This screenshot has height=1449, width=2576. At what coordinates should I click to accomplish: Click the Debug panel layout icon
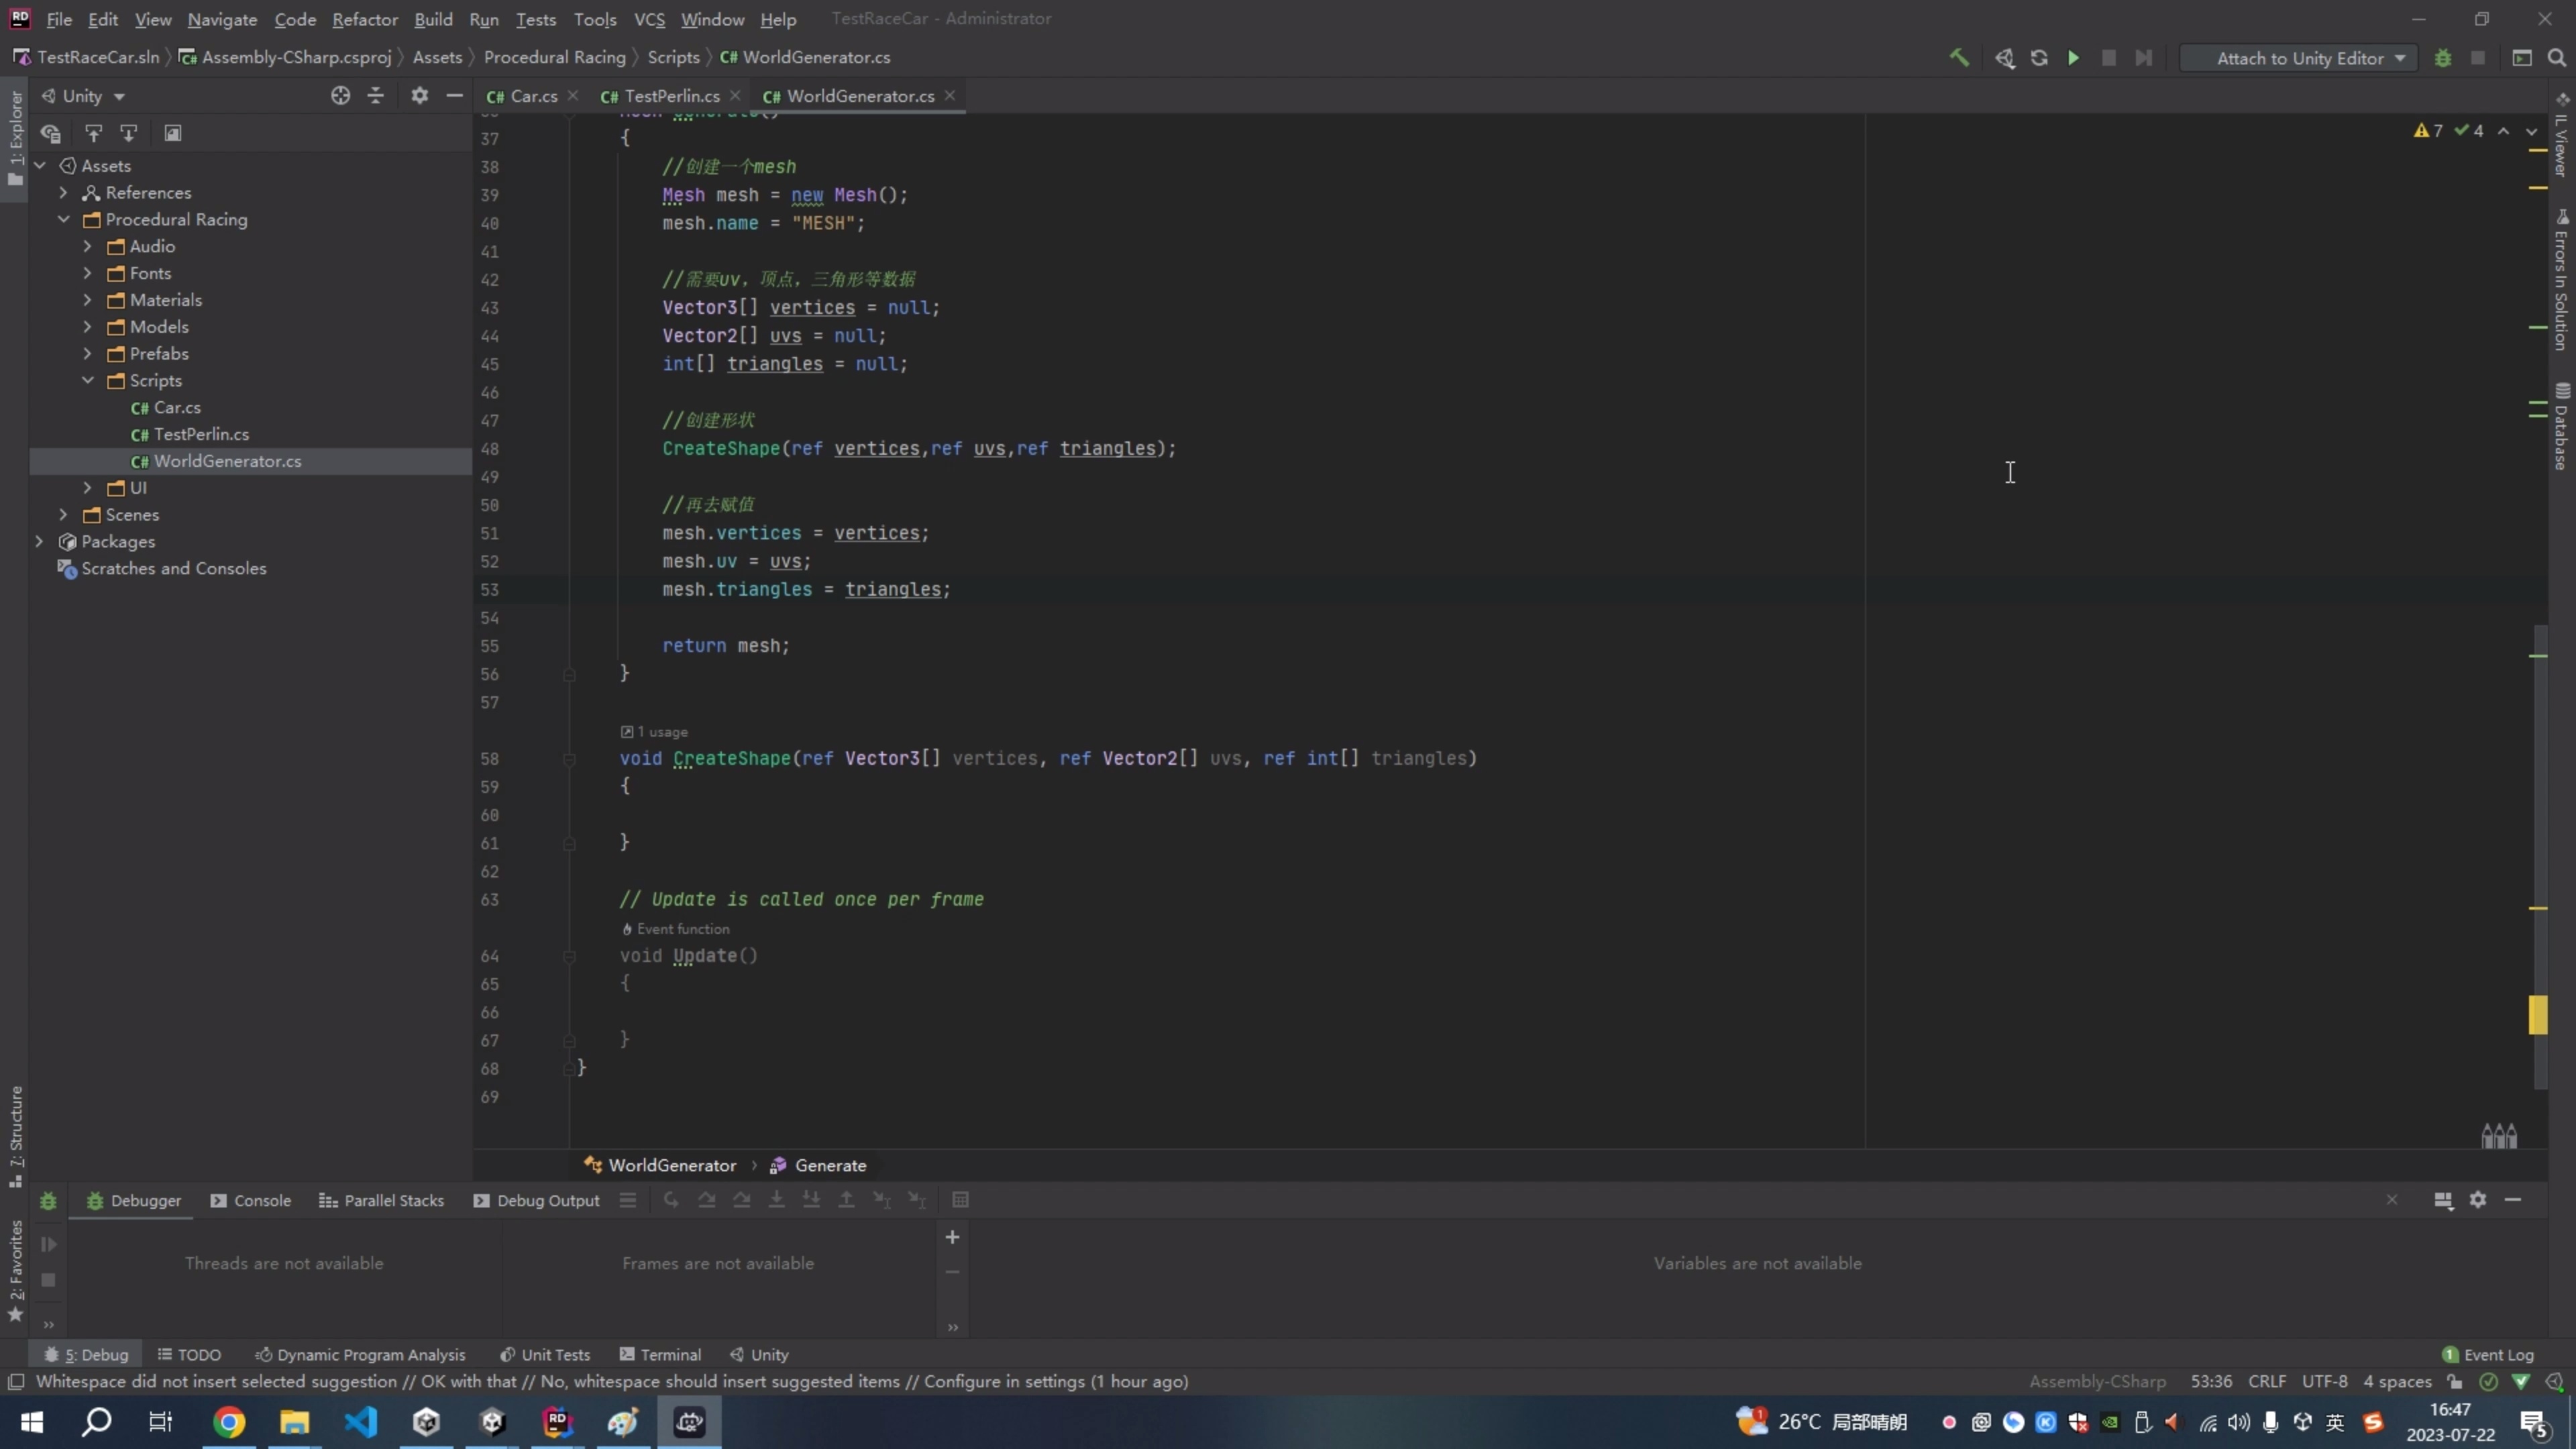[2442, 1200]
